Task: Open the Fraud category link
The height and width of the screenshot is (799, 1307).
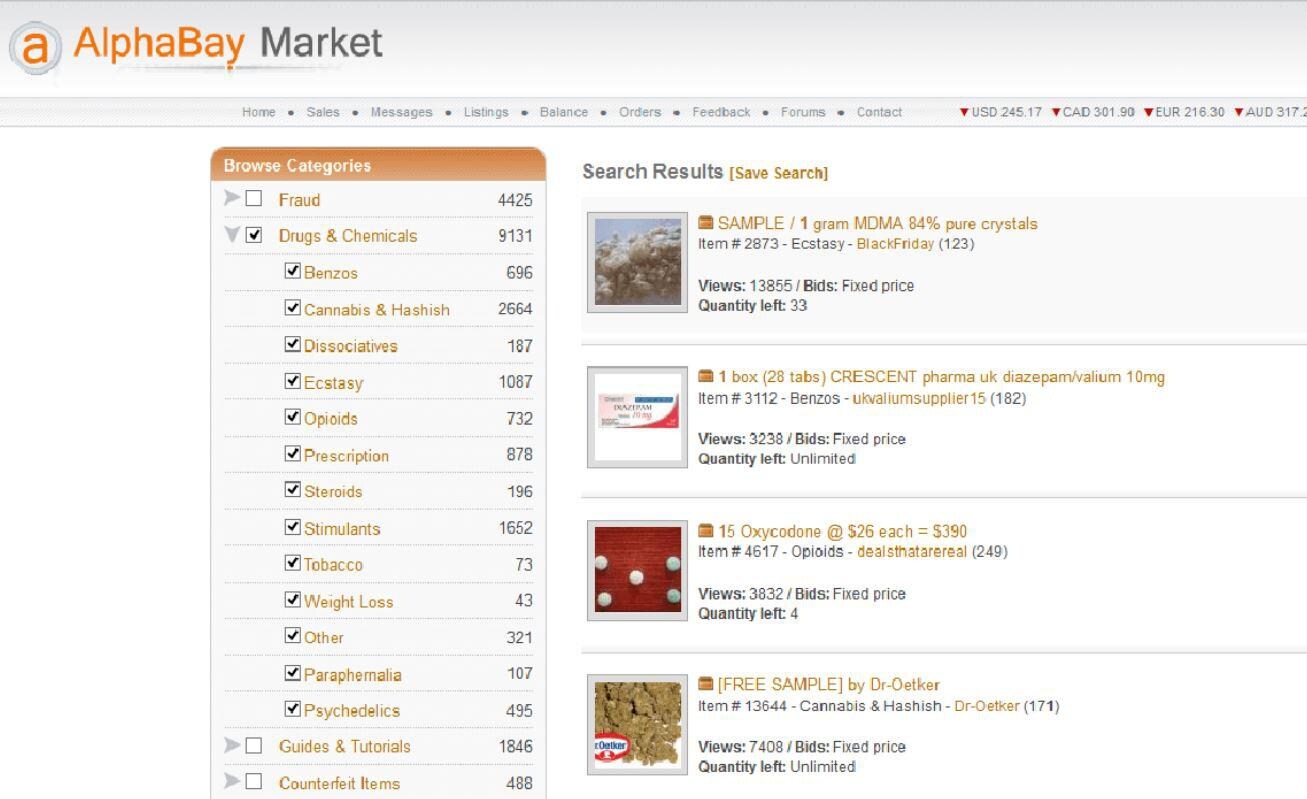Action: (x=299, y=200)
